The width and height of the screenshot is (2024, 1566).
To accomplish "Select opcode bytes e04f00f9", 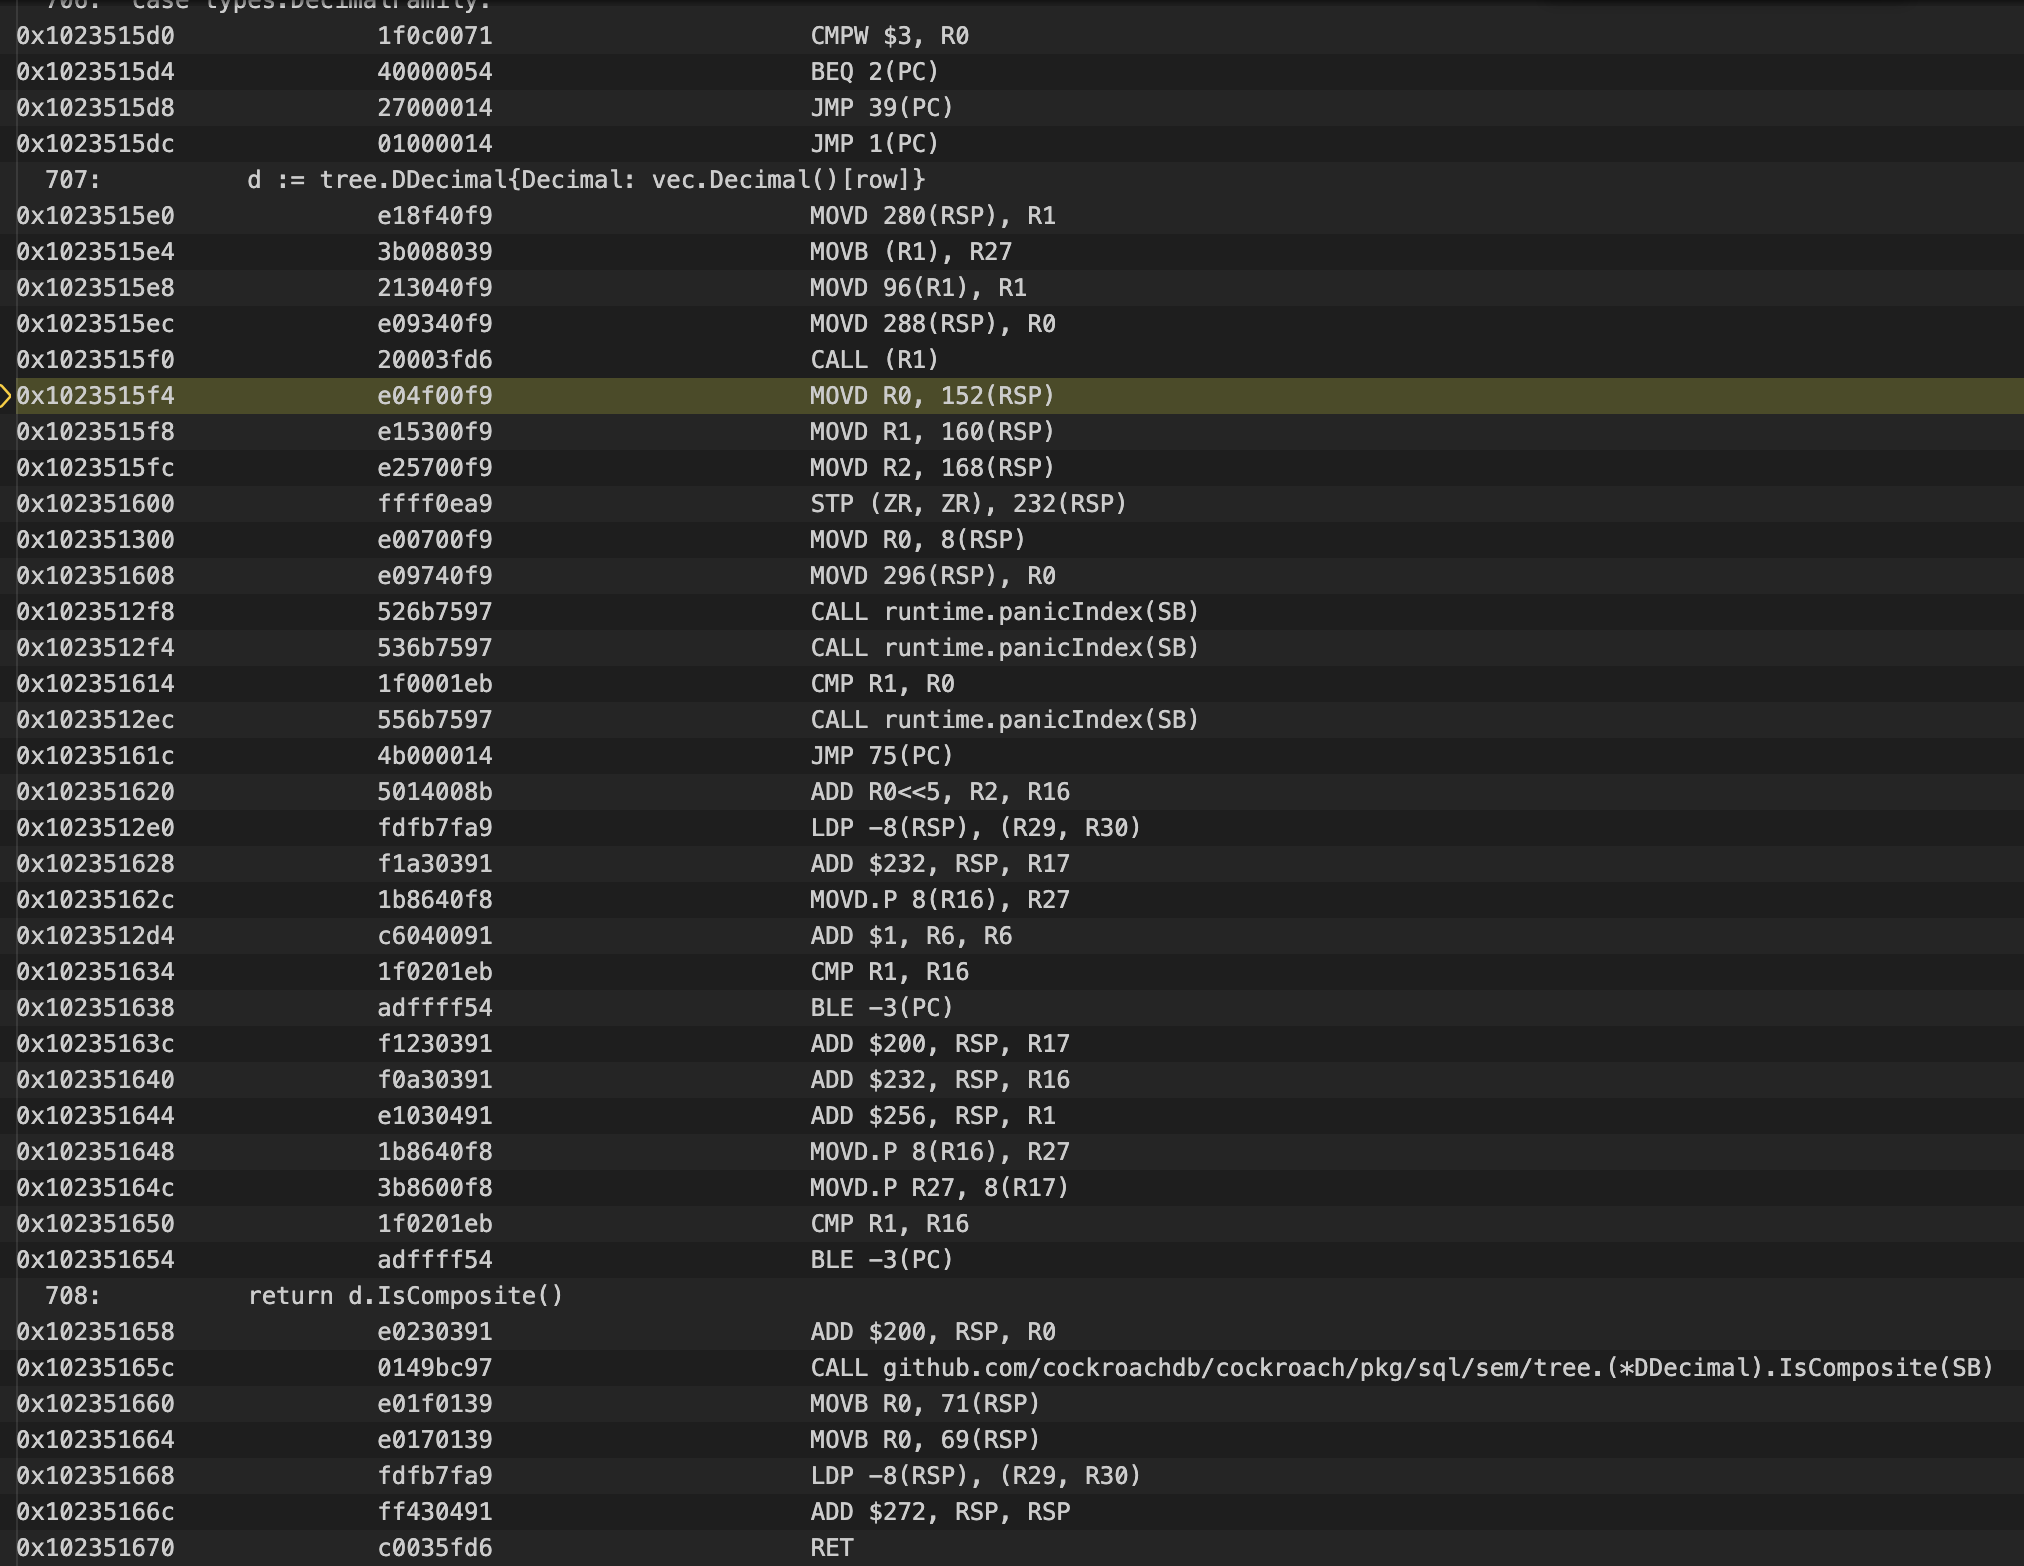I will (x=434, y=396).
